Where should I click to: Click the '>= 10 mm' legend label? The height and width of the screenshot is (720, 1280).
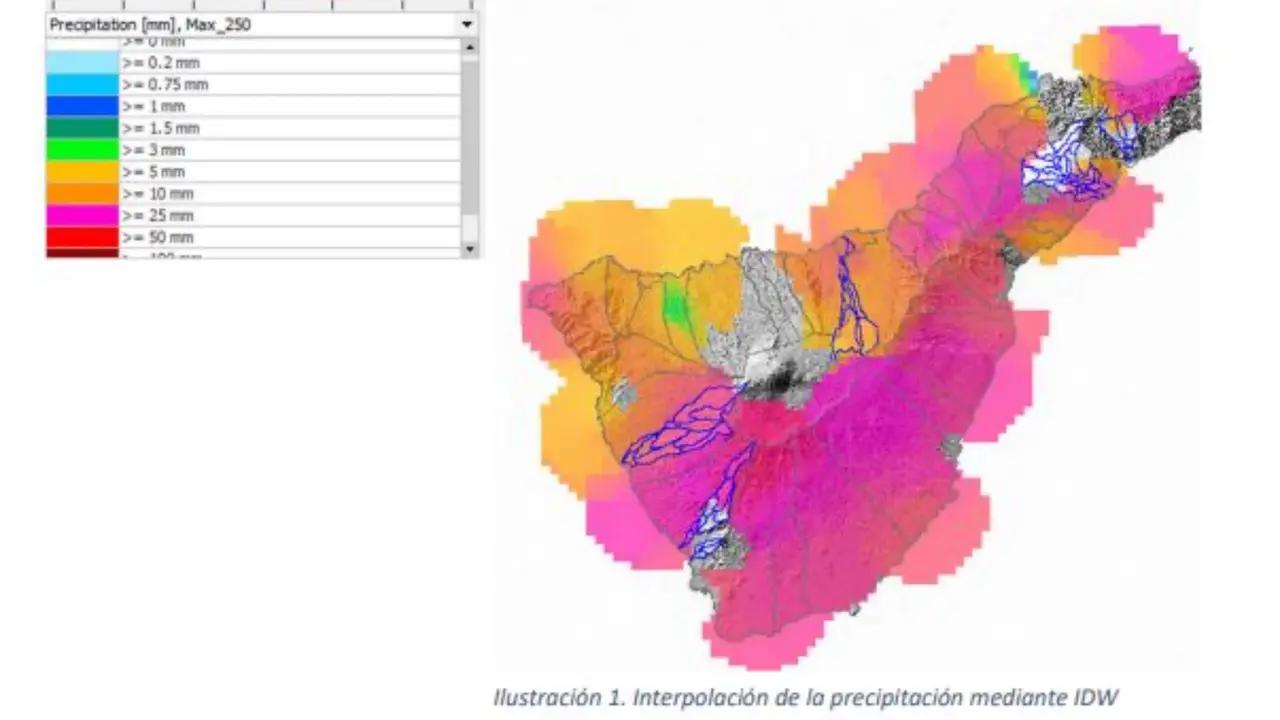[157, 193]
